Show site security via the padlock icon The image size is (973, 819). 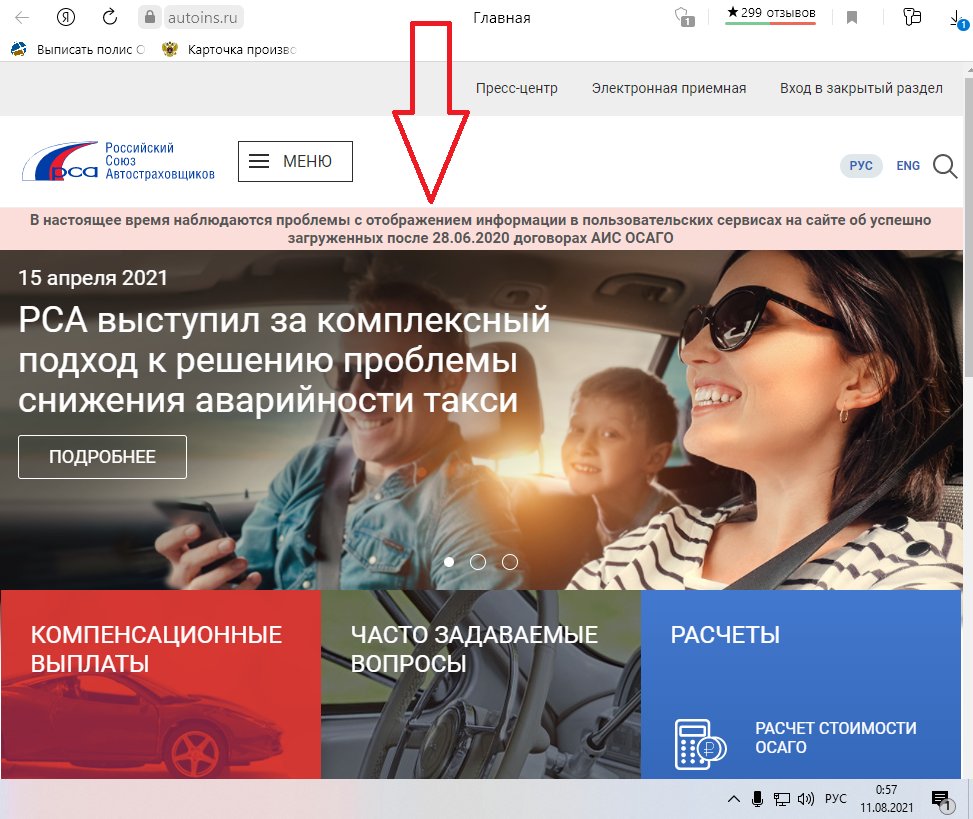[150, 17]
